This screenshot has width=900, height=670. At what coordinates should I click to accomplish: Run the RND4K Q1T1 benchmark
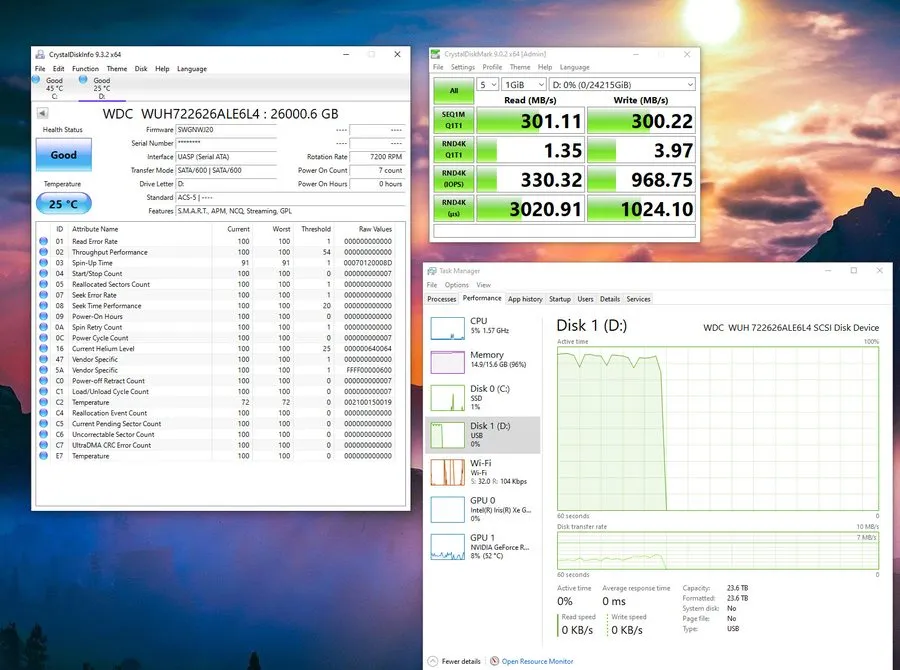click(x=453, y=149)
